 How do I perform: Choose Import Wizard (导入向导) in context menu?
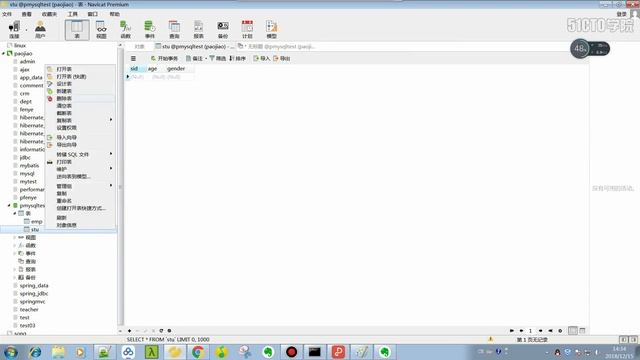click(80, 137)
